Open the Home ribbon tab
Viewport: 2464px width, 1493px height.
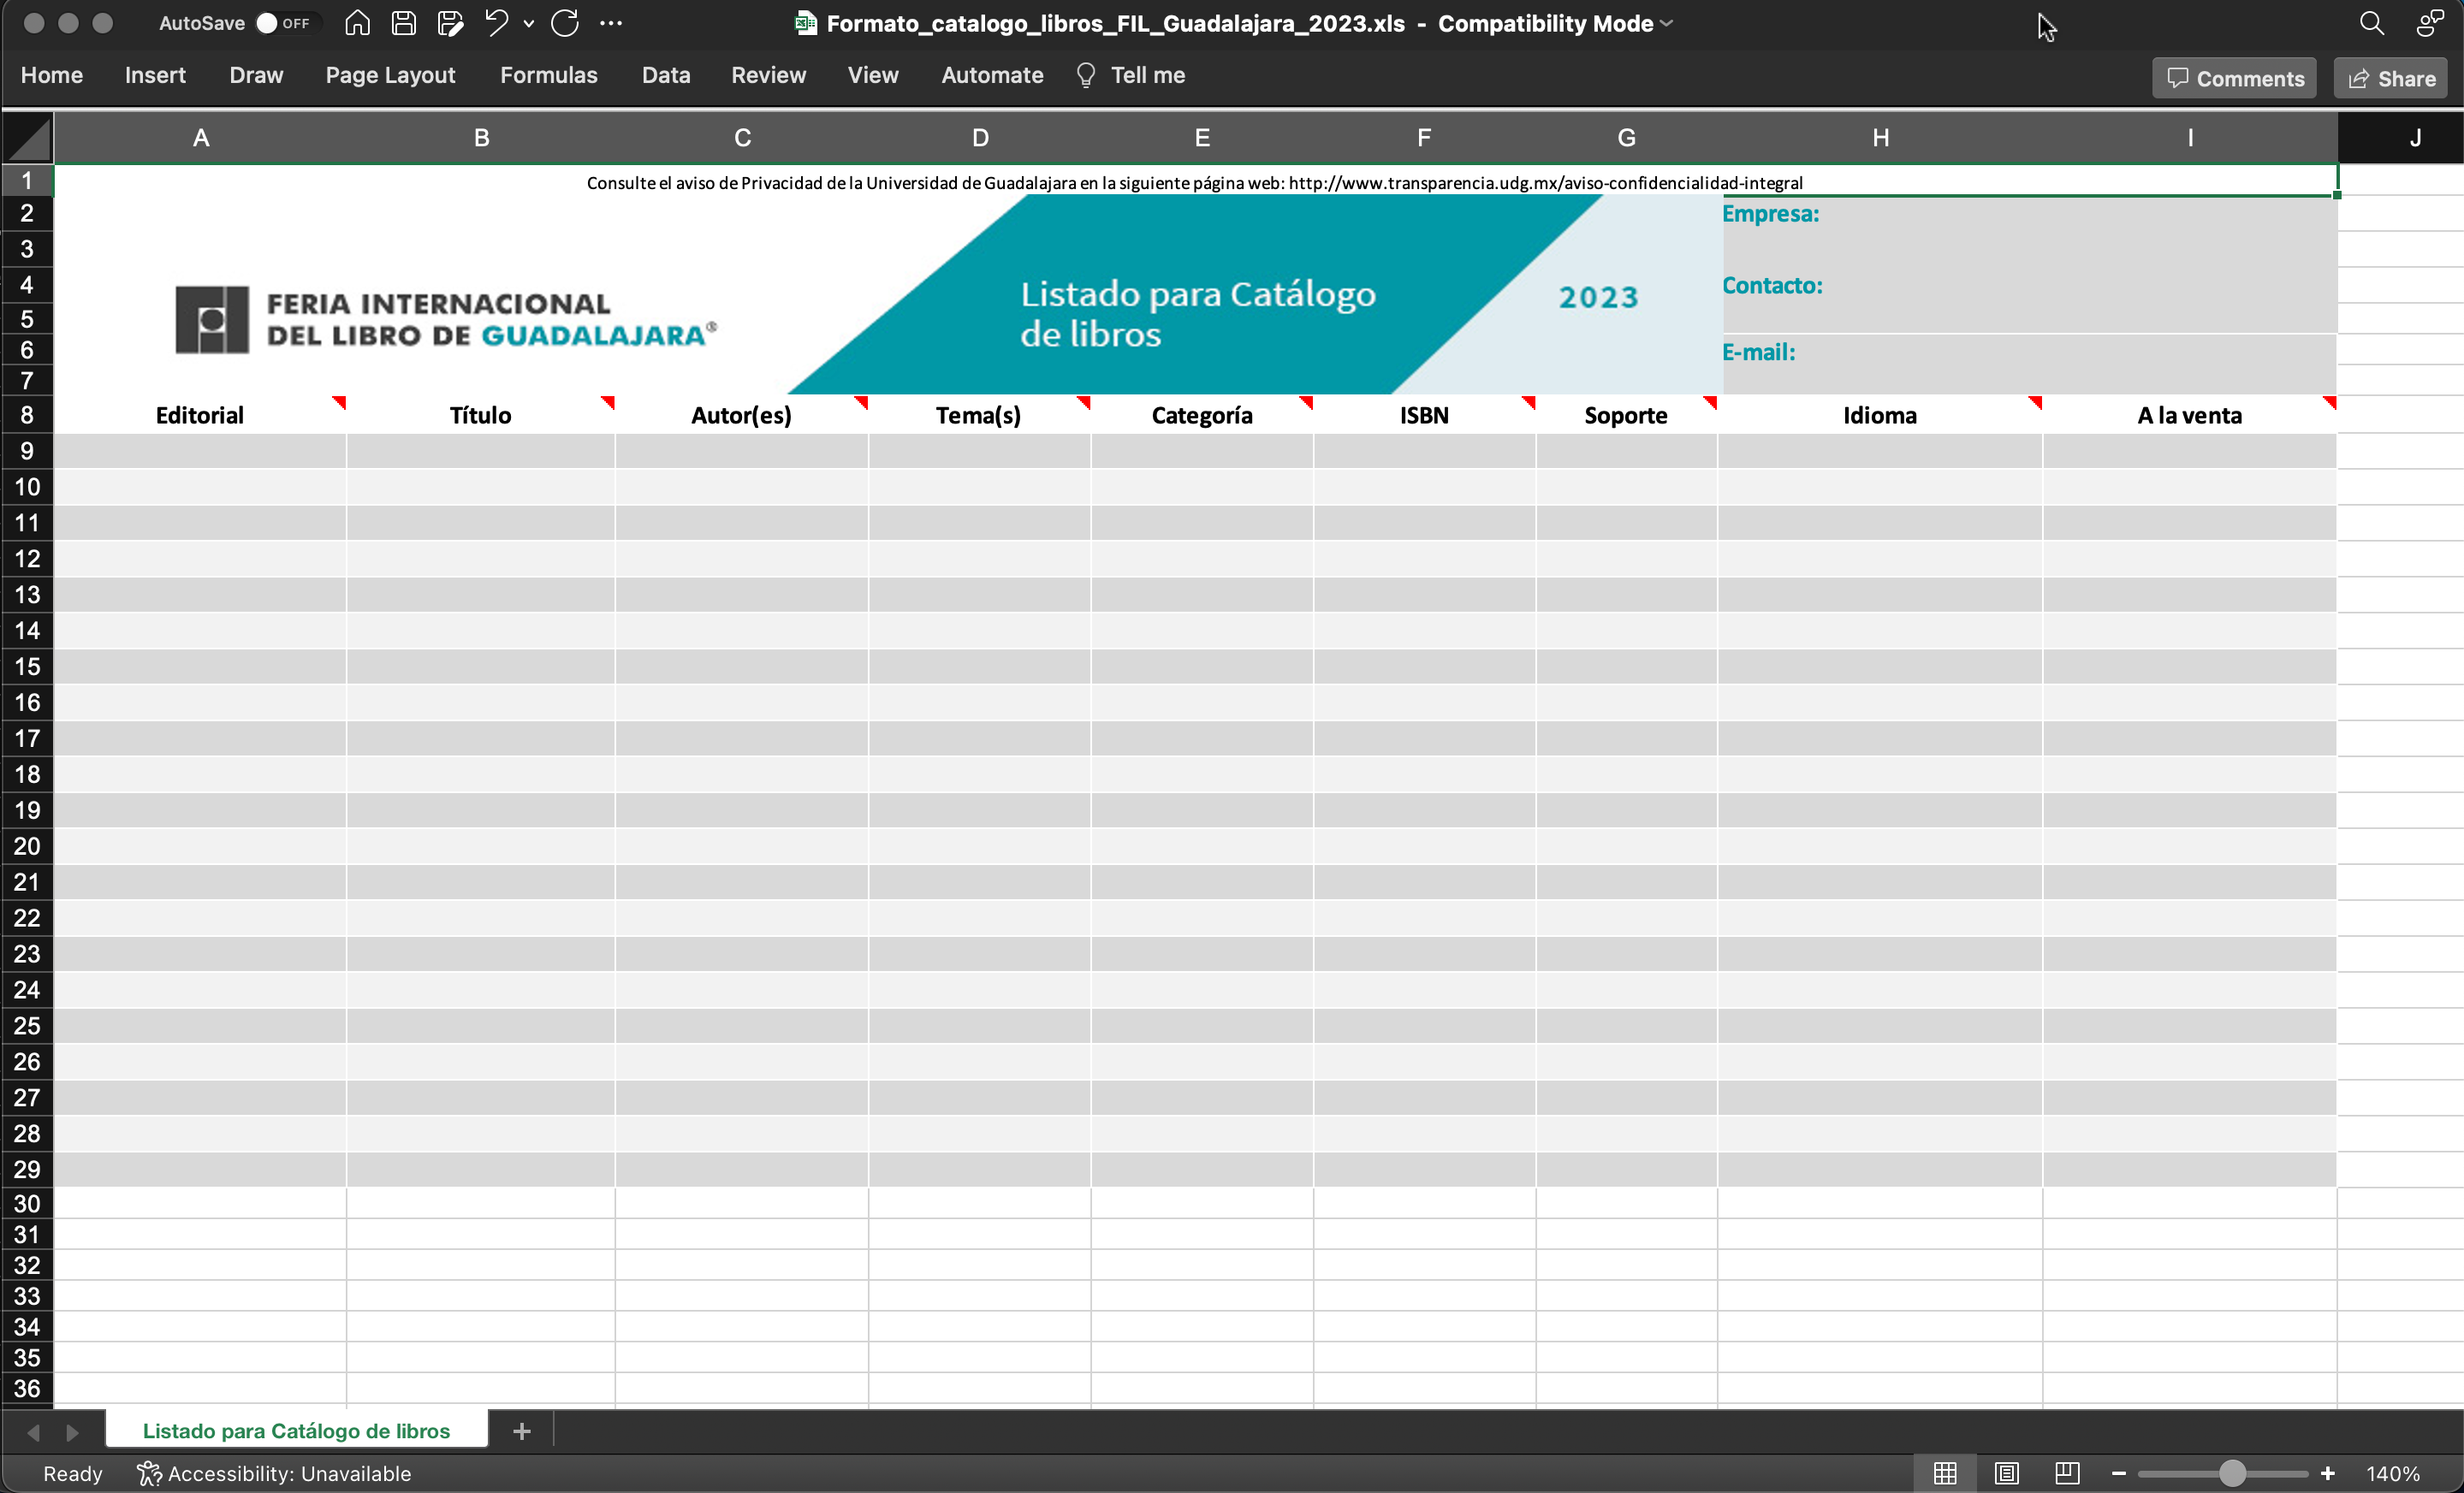51,75
